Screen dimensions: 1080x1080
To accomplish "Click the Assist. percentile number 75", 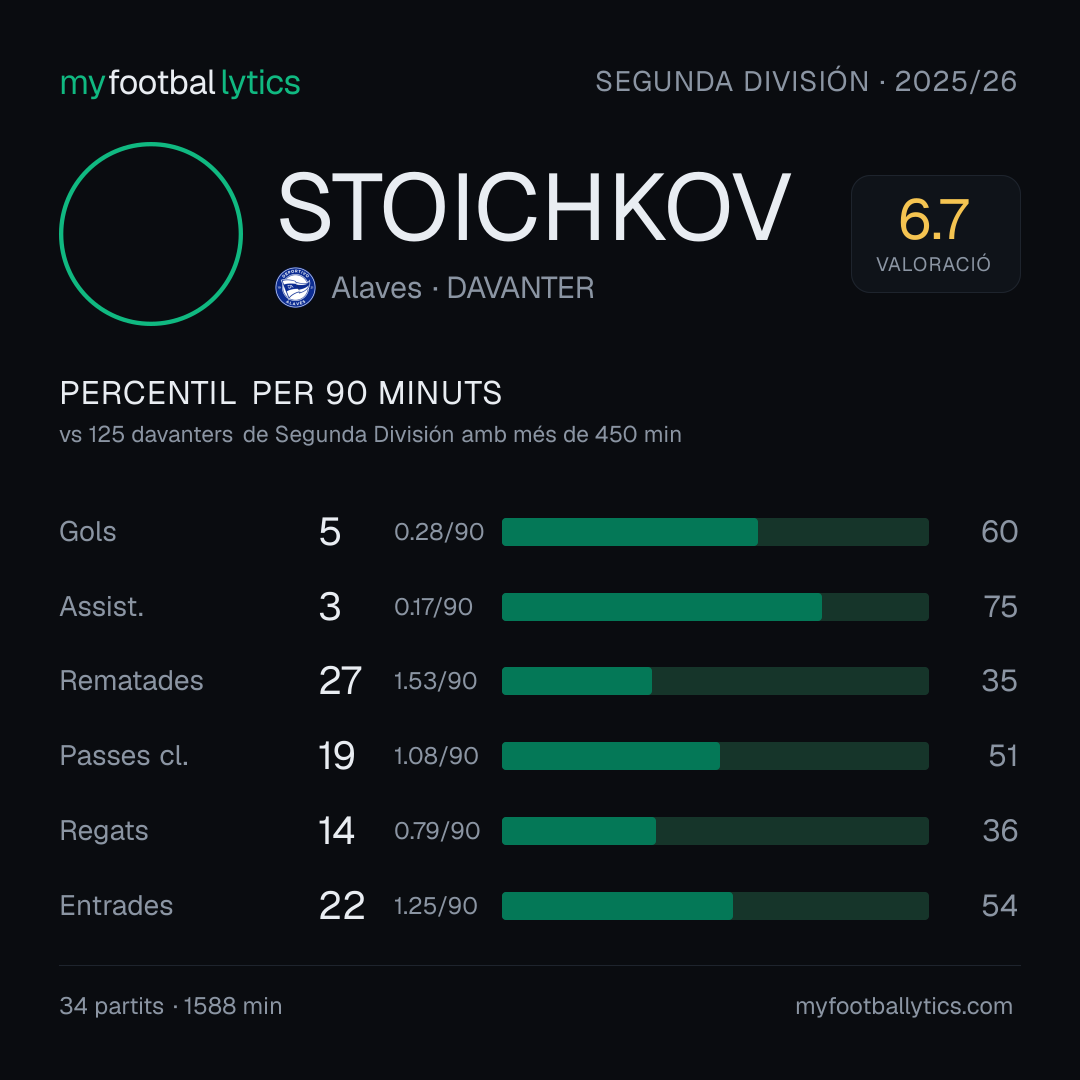I will 1000,607.
